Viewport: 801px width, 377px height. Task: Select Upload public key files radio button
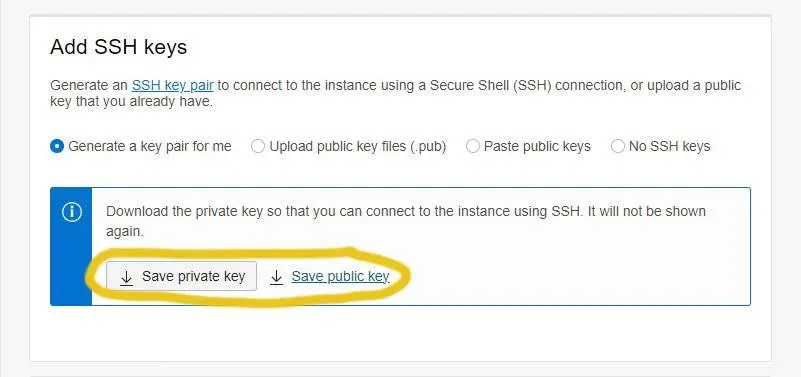(x=258, y=147)
